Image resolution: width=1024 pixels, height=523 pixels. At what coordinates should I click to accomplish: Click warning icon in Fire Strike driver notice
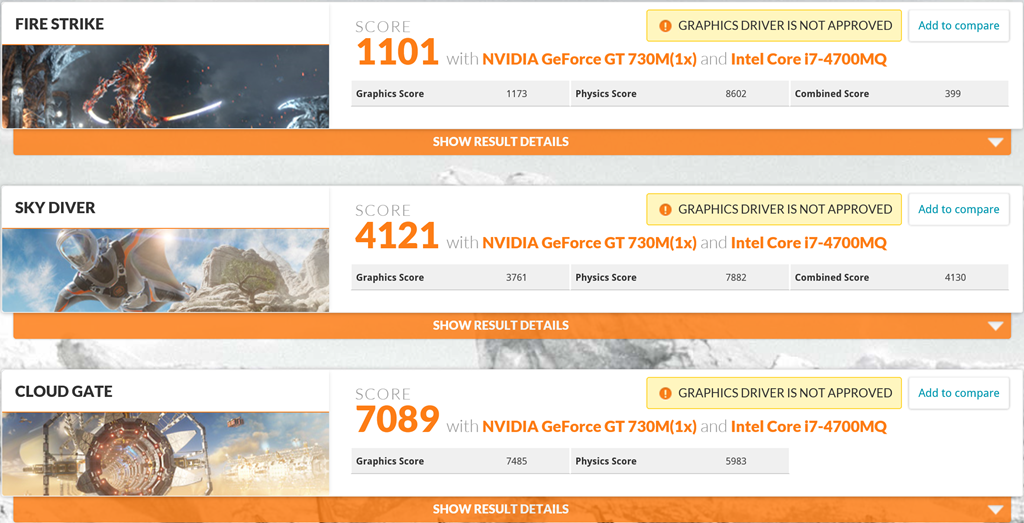click(665, 26)
